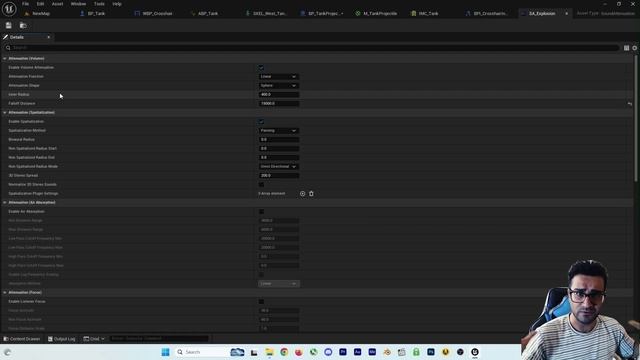Click the Save asset icon in toolbar
The width and height of the screenshot is (640, 360).
pos(9,25)
